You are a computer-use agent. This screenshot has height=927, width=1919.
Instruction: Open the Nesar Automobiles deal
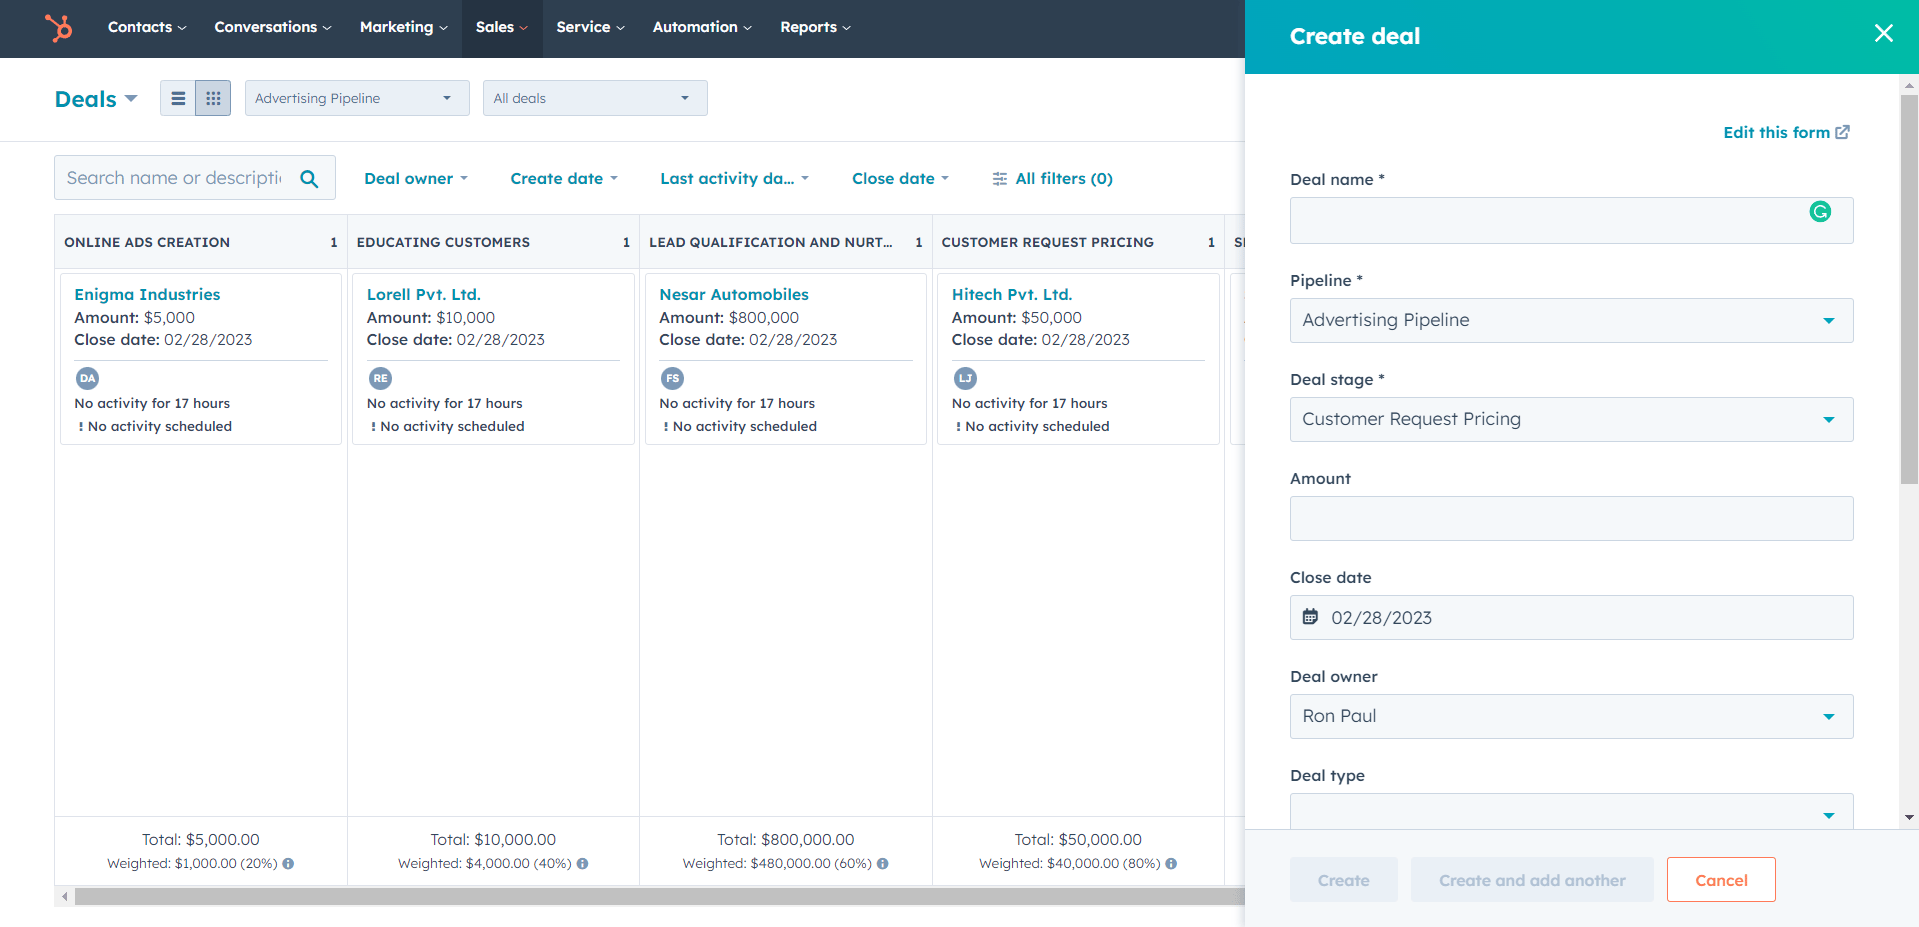[x=734, y=294]
